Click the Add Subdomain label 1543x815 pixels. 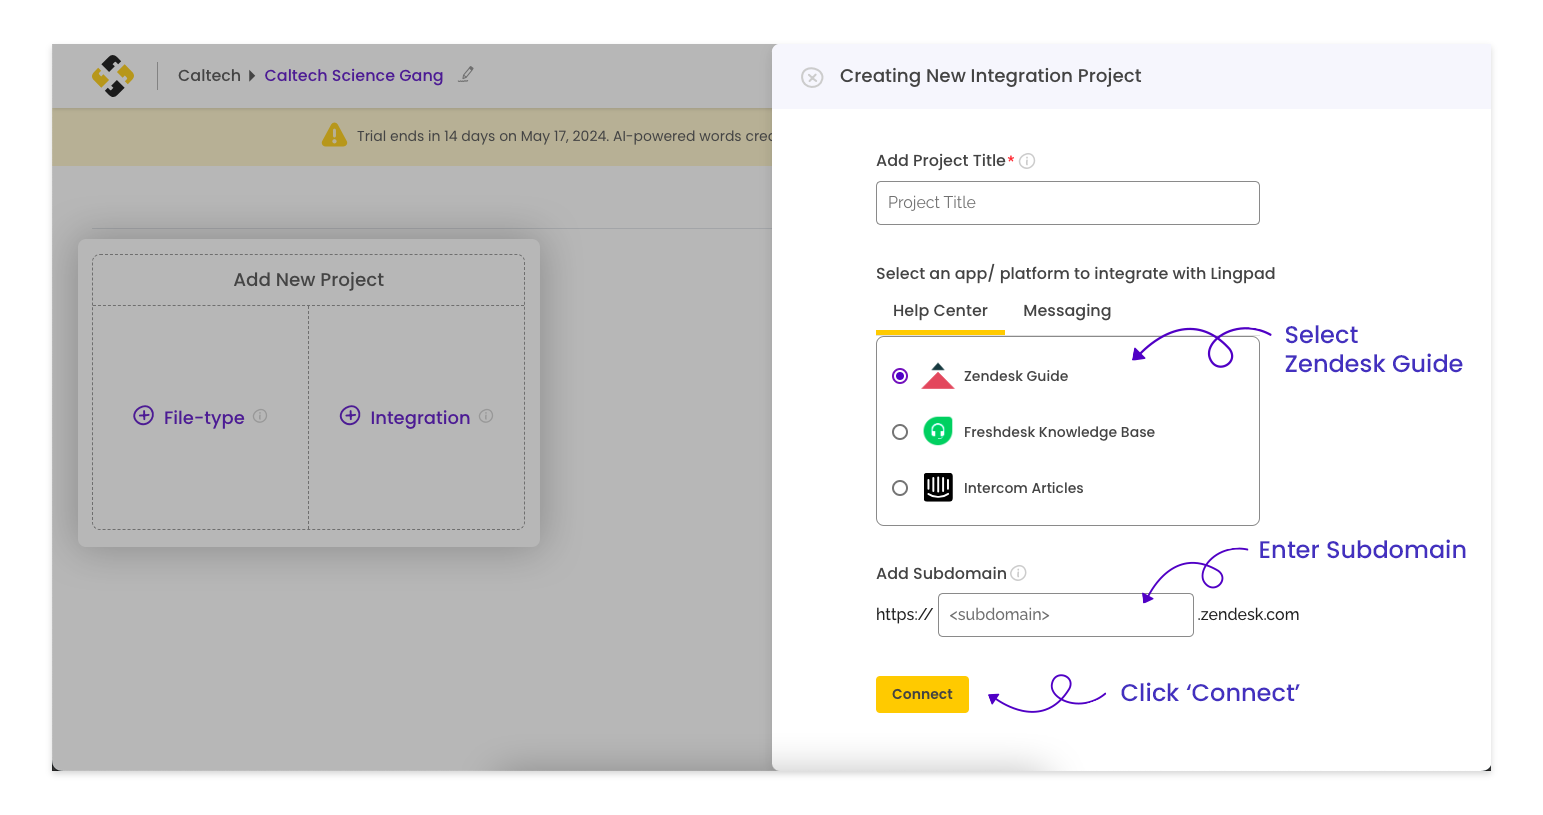click(x=941, y=573)
